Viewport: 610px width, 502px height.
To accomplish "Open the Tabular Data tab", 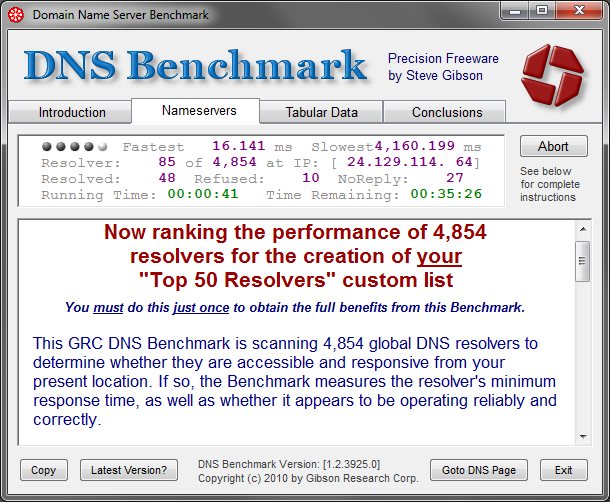I will tap(321, 112).
